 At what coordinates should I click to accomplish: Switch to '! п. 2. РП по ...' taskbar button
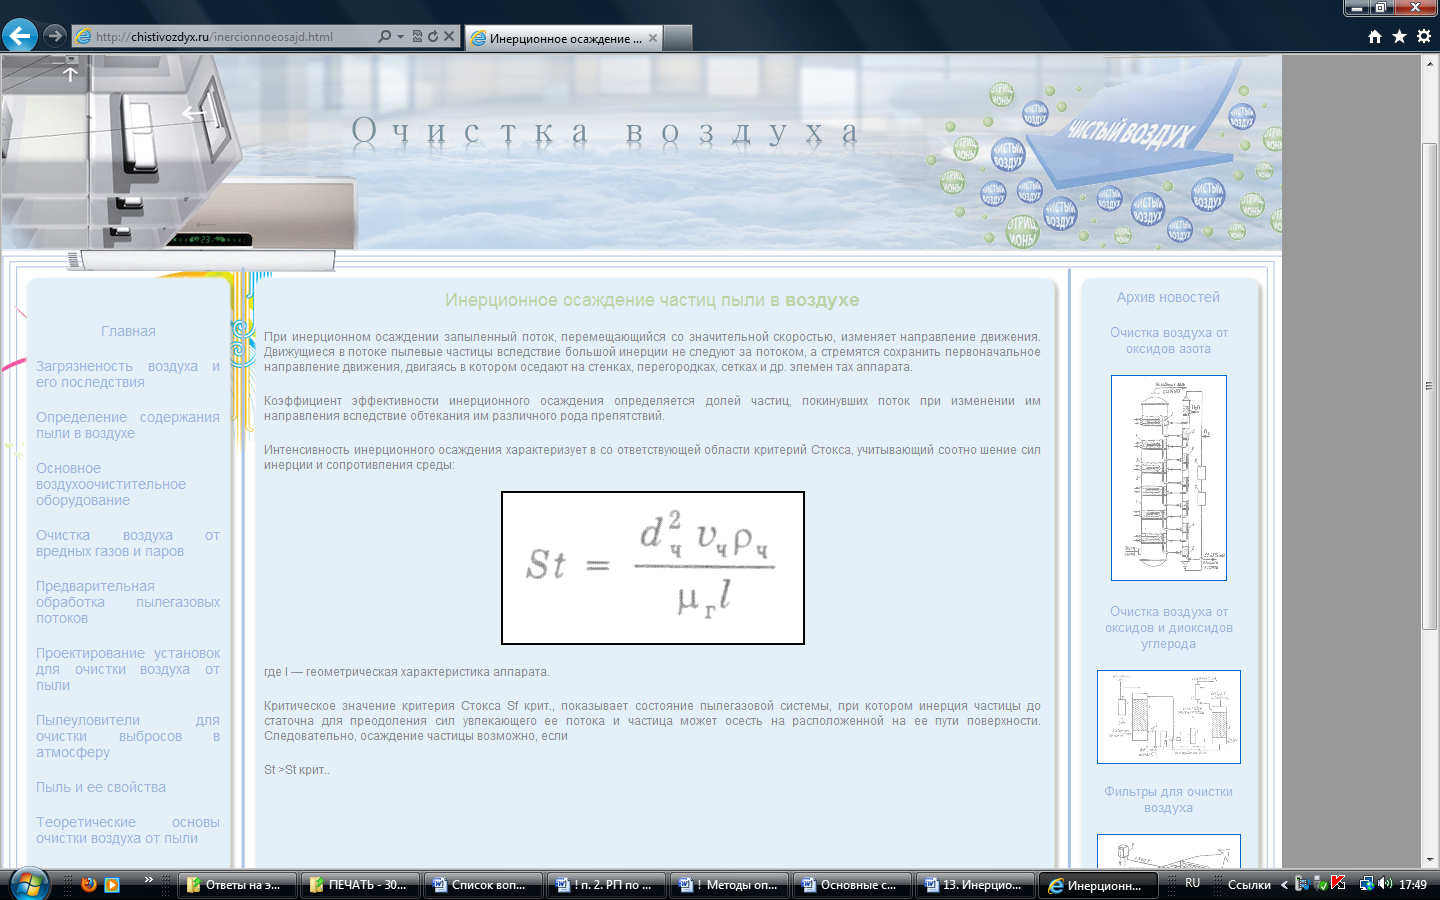pos(606,884)
